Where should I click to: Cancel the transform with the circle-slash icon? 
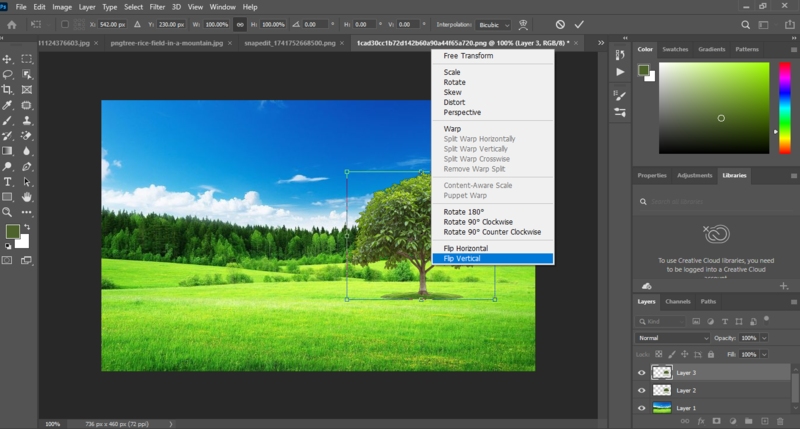[560, 24]
